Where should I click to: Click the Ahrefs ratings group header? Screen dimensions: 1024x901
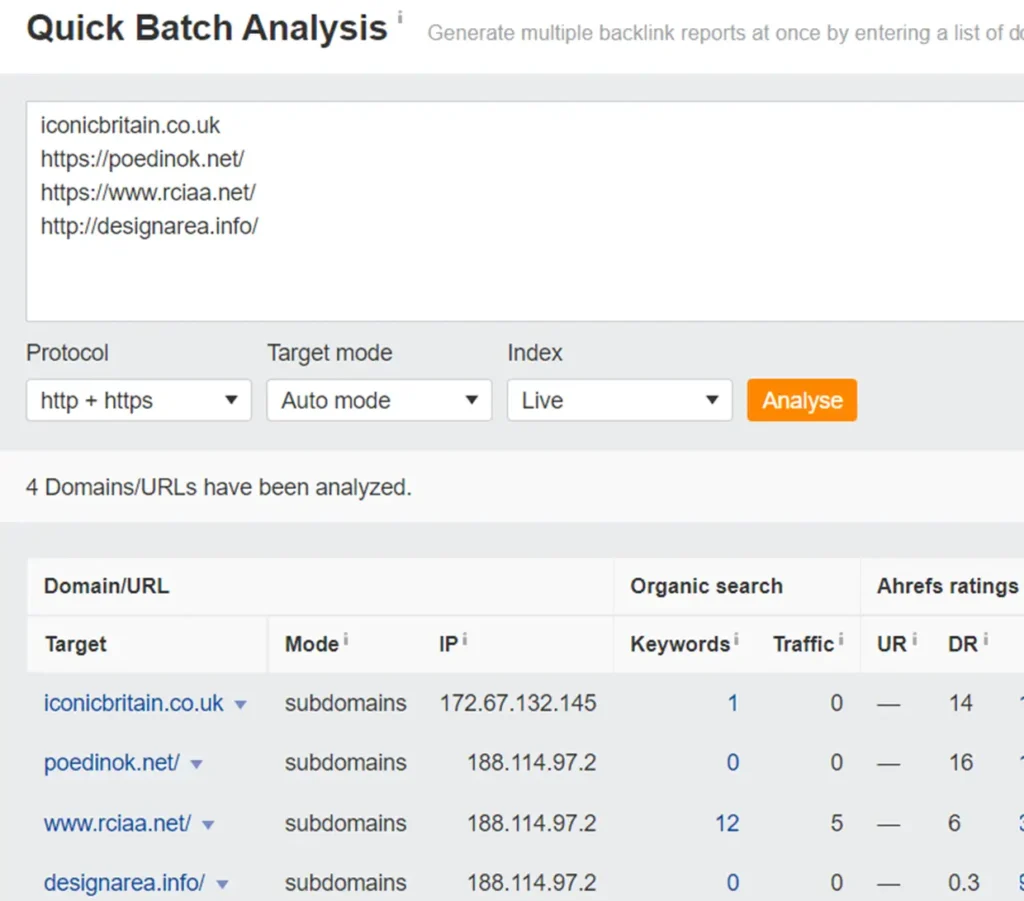click(947, 586)
